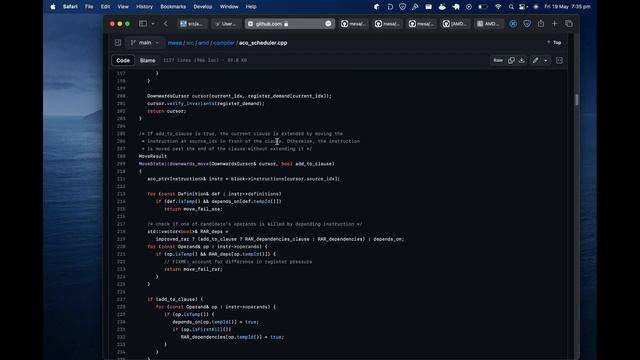Click the Wi-Fi status icon
This screenshot has width=640, height=360.
[x=498, y=7]
